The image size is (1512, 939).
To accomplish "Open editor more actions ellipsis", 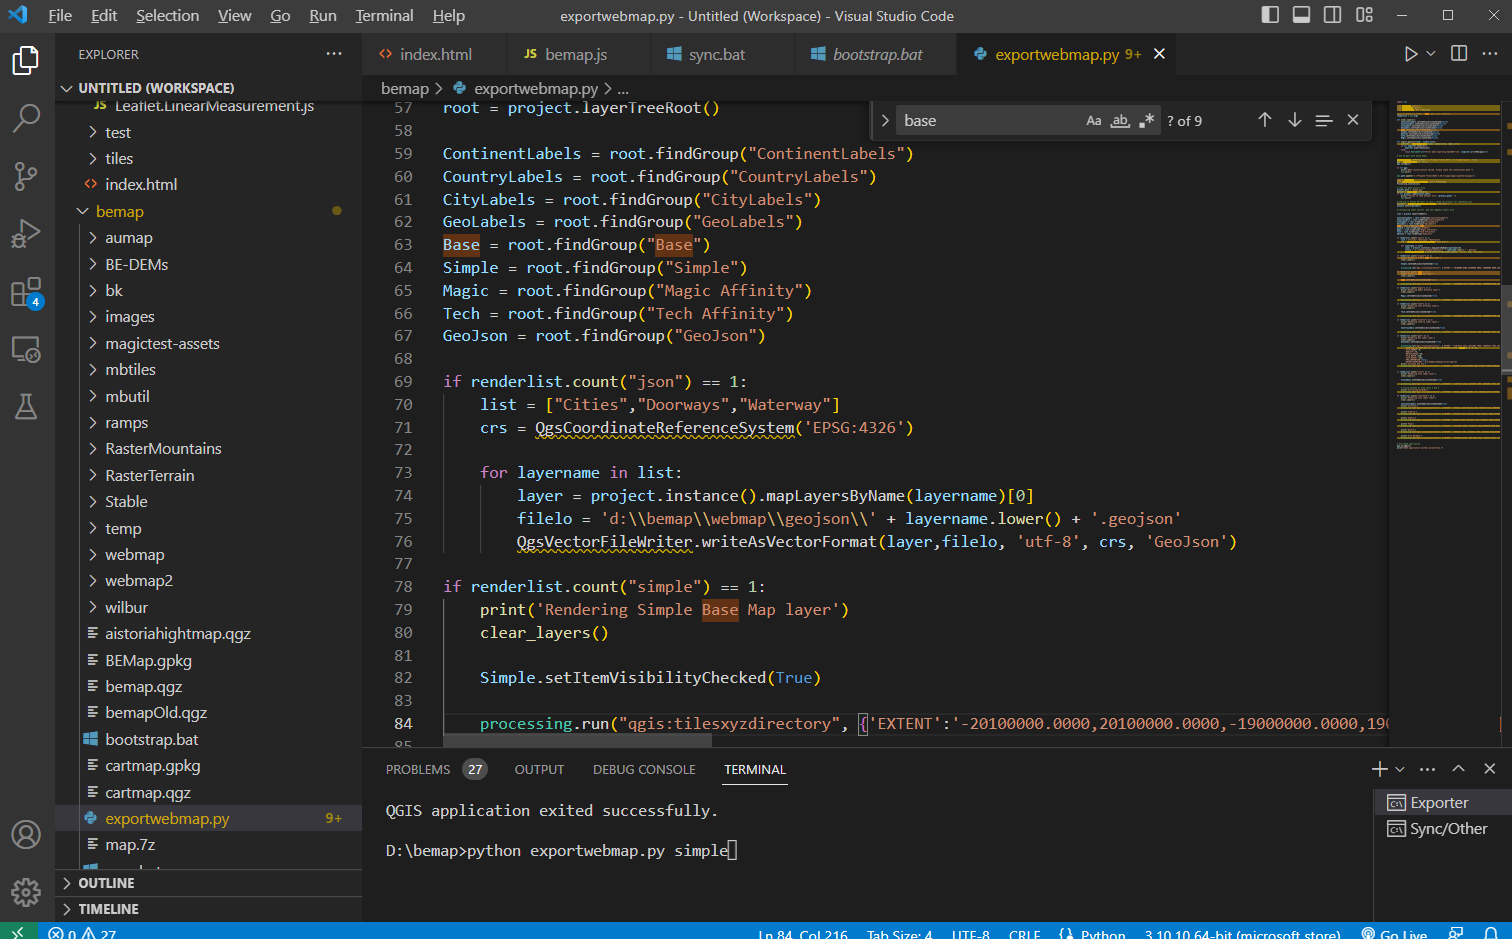I will pyautogui.click(x=1490, y=54).
